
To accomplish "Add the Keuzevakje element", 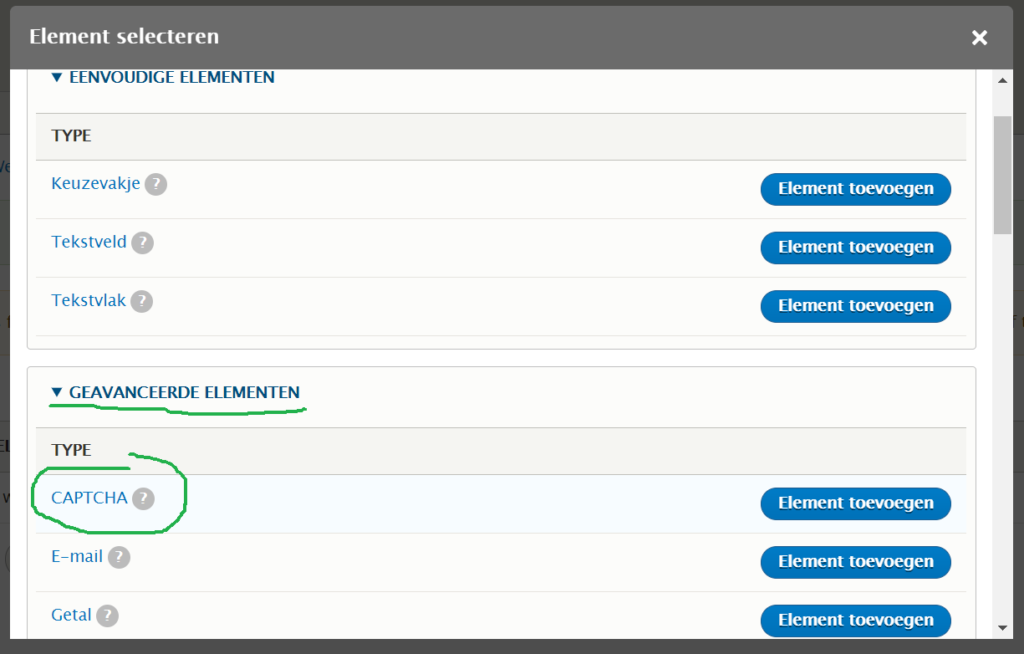I will tap(855, 189).
